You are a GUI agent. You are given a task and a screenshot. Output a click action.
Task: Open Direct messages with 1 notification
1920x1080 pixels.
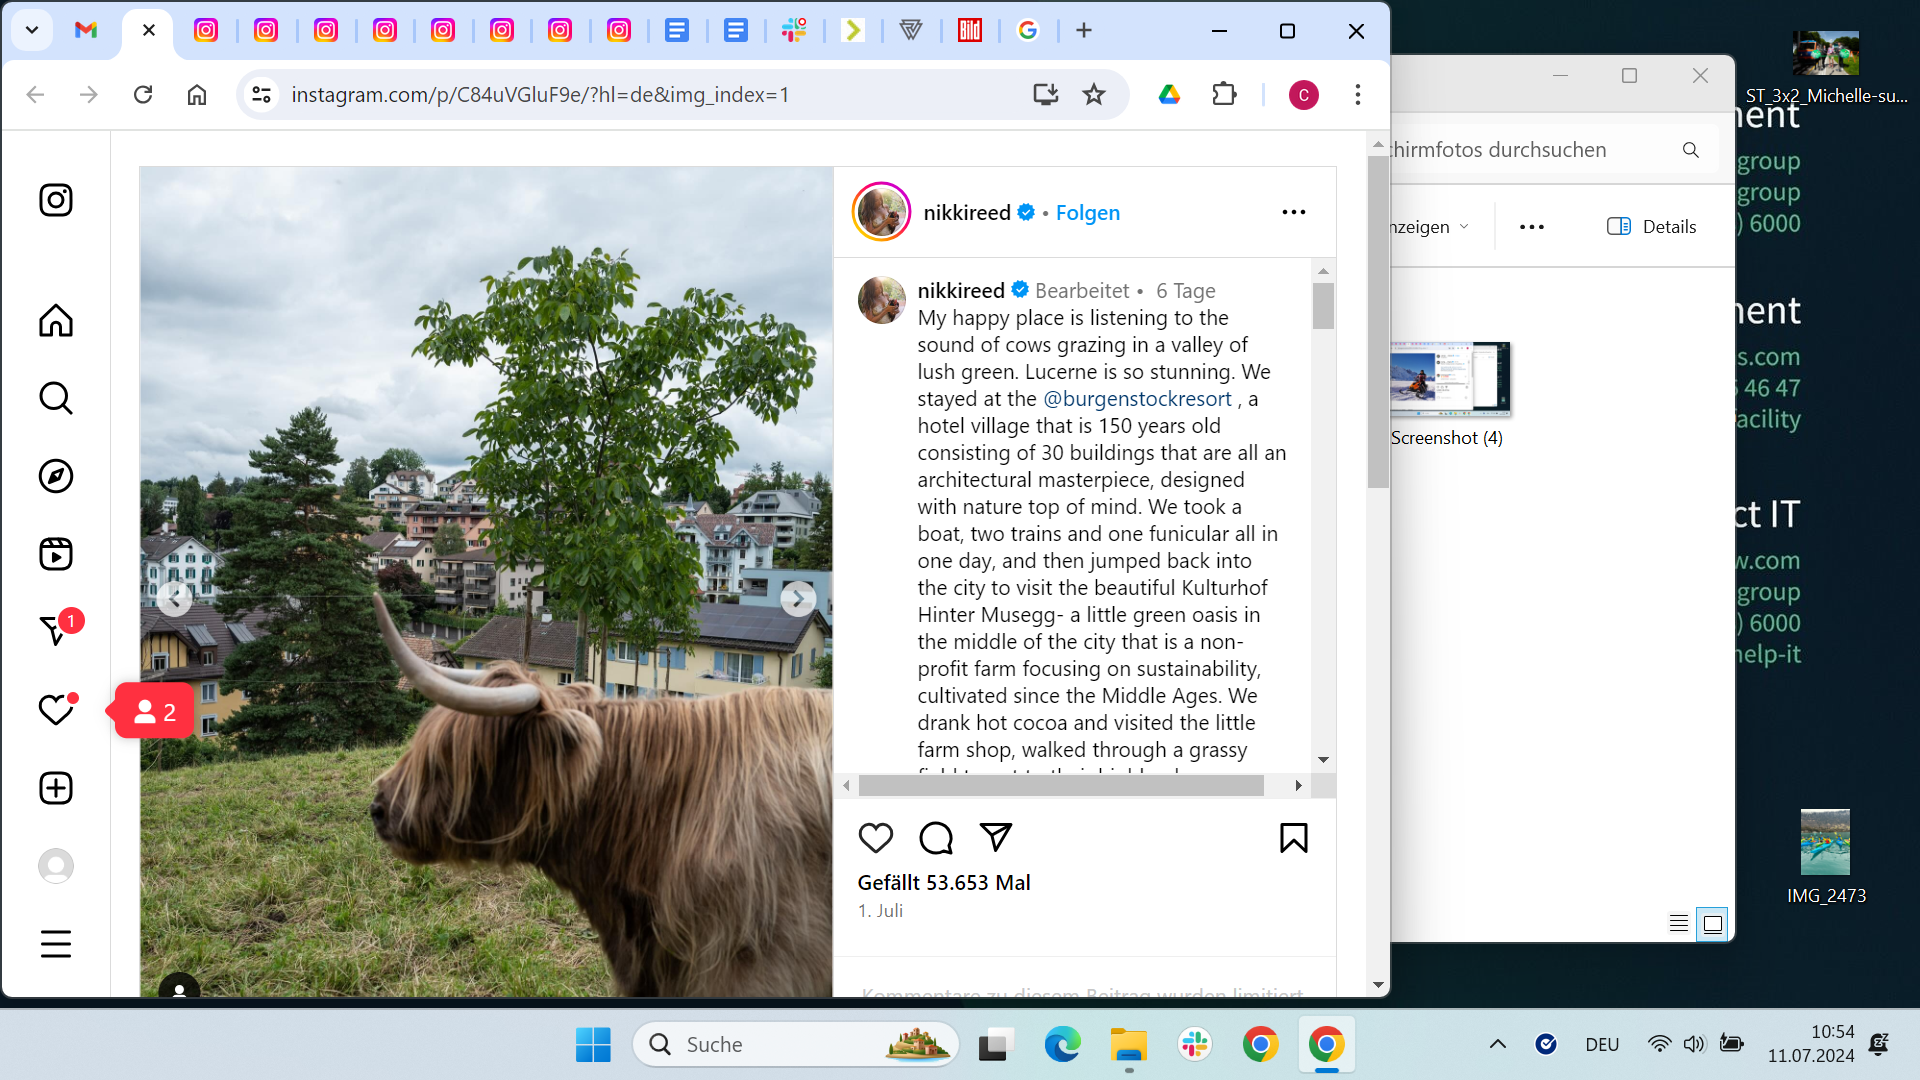click(56, 631)
